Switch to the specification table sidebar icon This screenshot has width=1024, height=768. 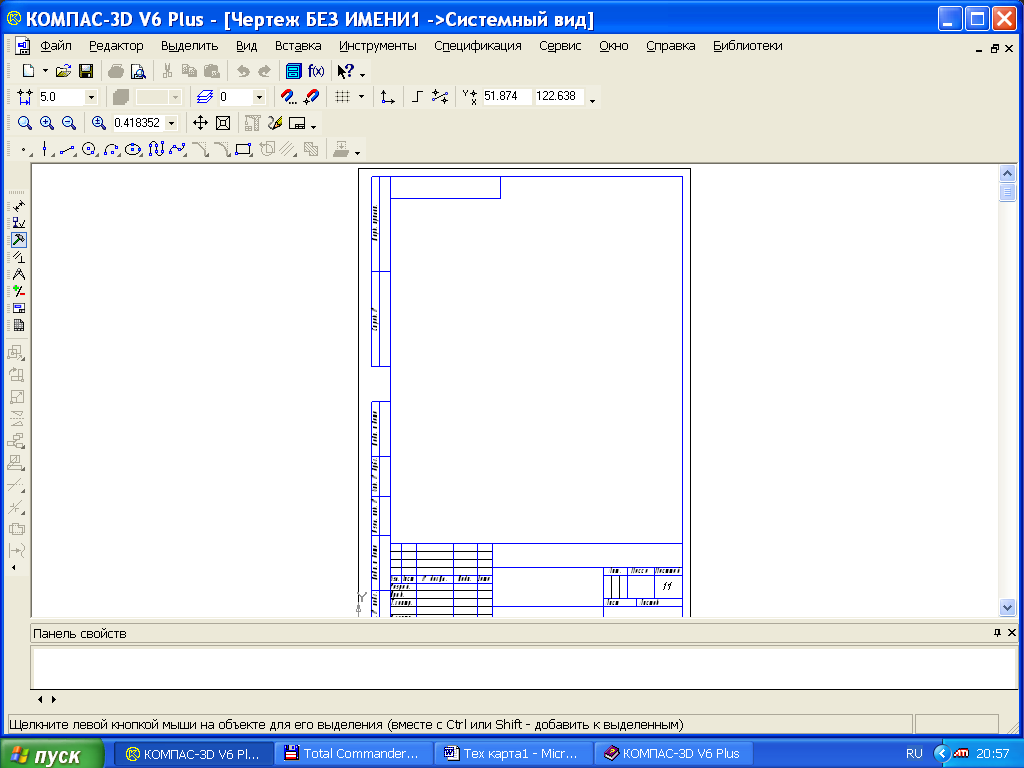click(18, 325)
